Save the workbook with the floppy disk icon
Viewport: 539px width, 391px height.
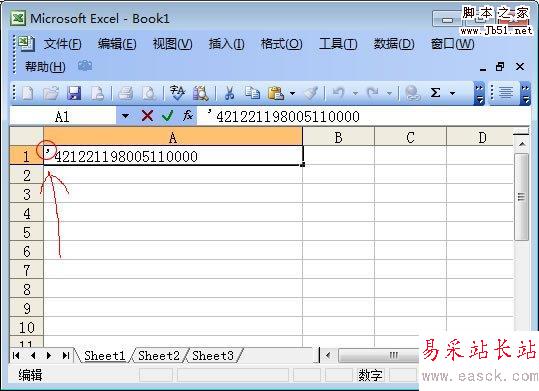(x=74, y=93)
